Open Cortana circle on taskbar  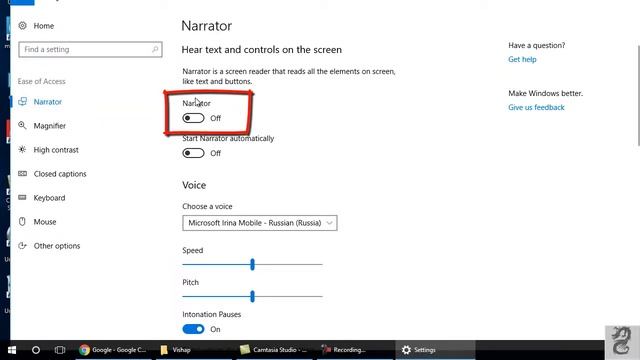coord(36,350)
